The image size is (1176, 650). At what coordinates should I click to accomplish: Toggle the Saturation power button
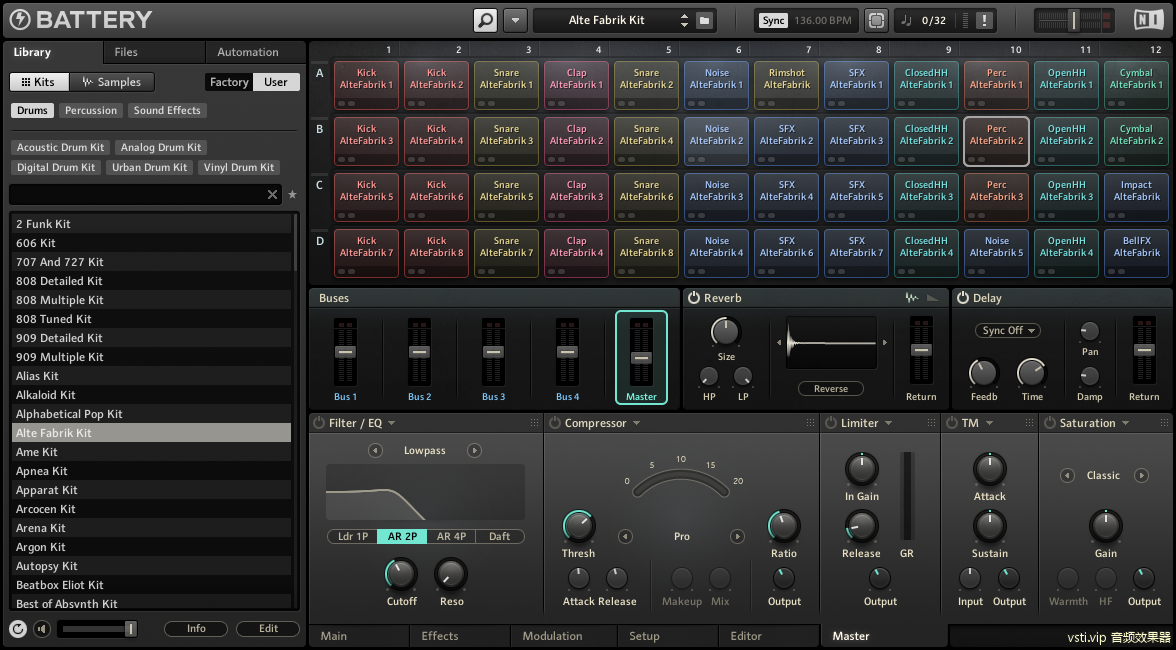click(x=1049, y=423)
